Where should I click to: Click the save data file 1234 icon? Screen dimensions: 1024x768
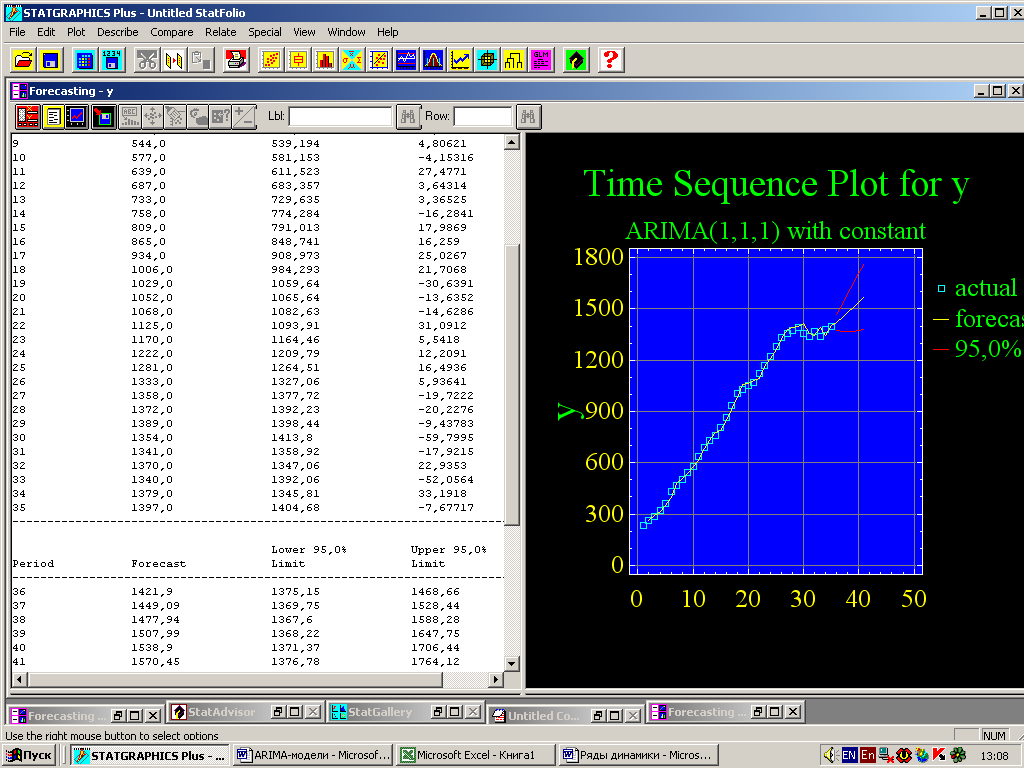click(x=112, y=60)
